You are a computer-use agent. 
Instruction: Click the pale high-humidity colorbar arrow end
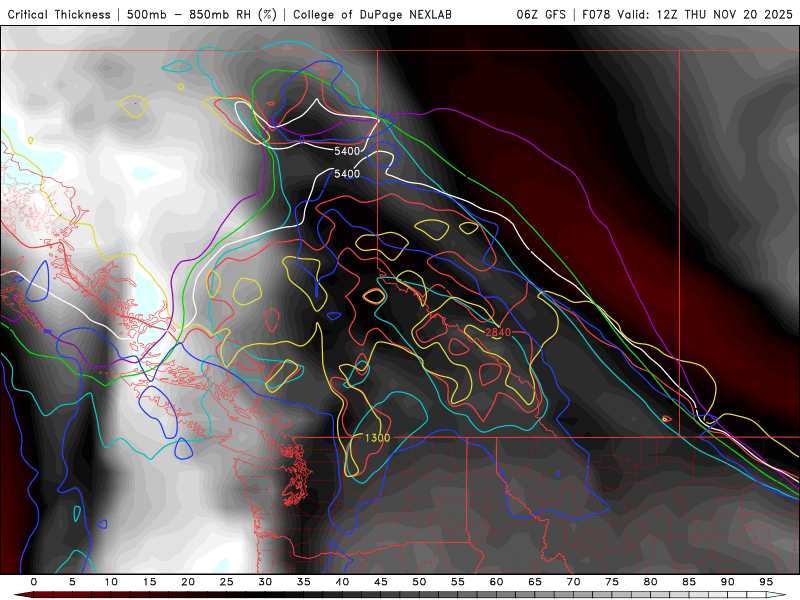[x=776, y=595]
